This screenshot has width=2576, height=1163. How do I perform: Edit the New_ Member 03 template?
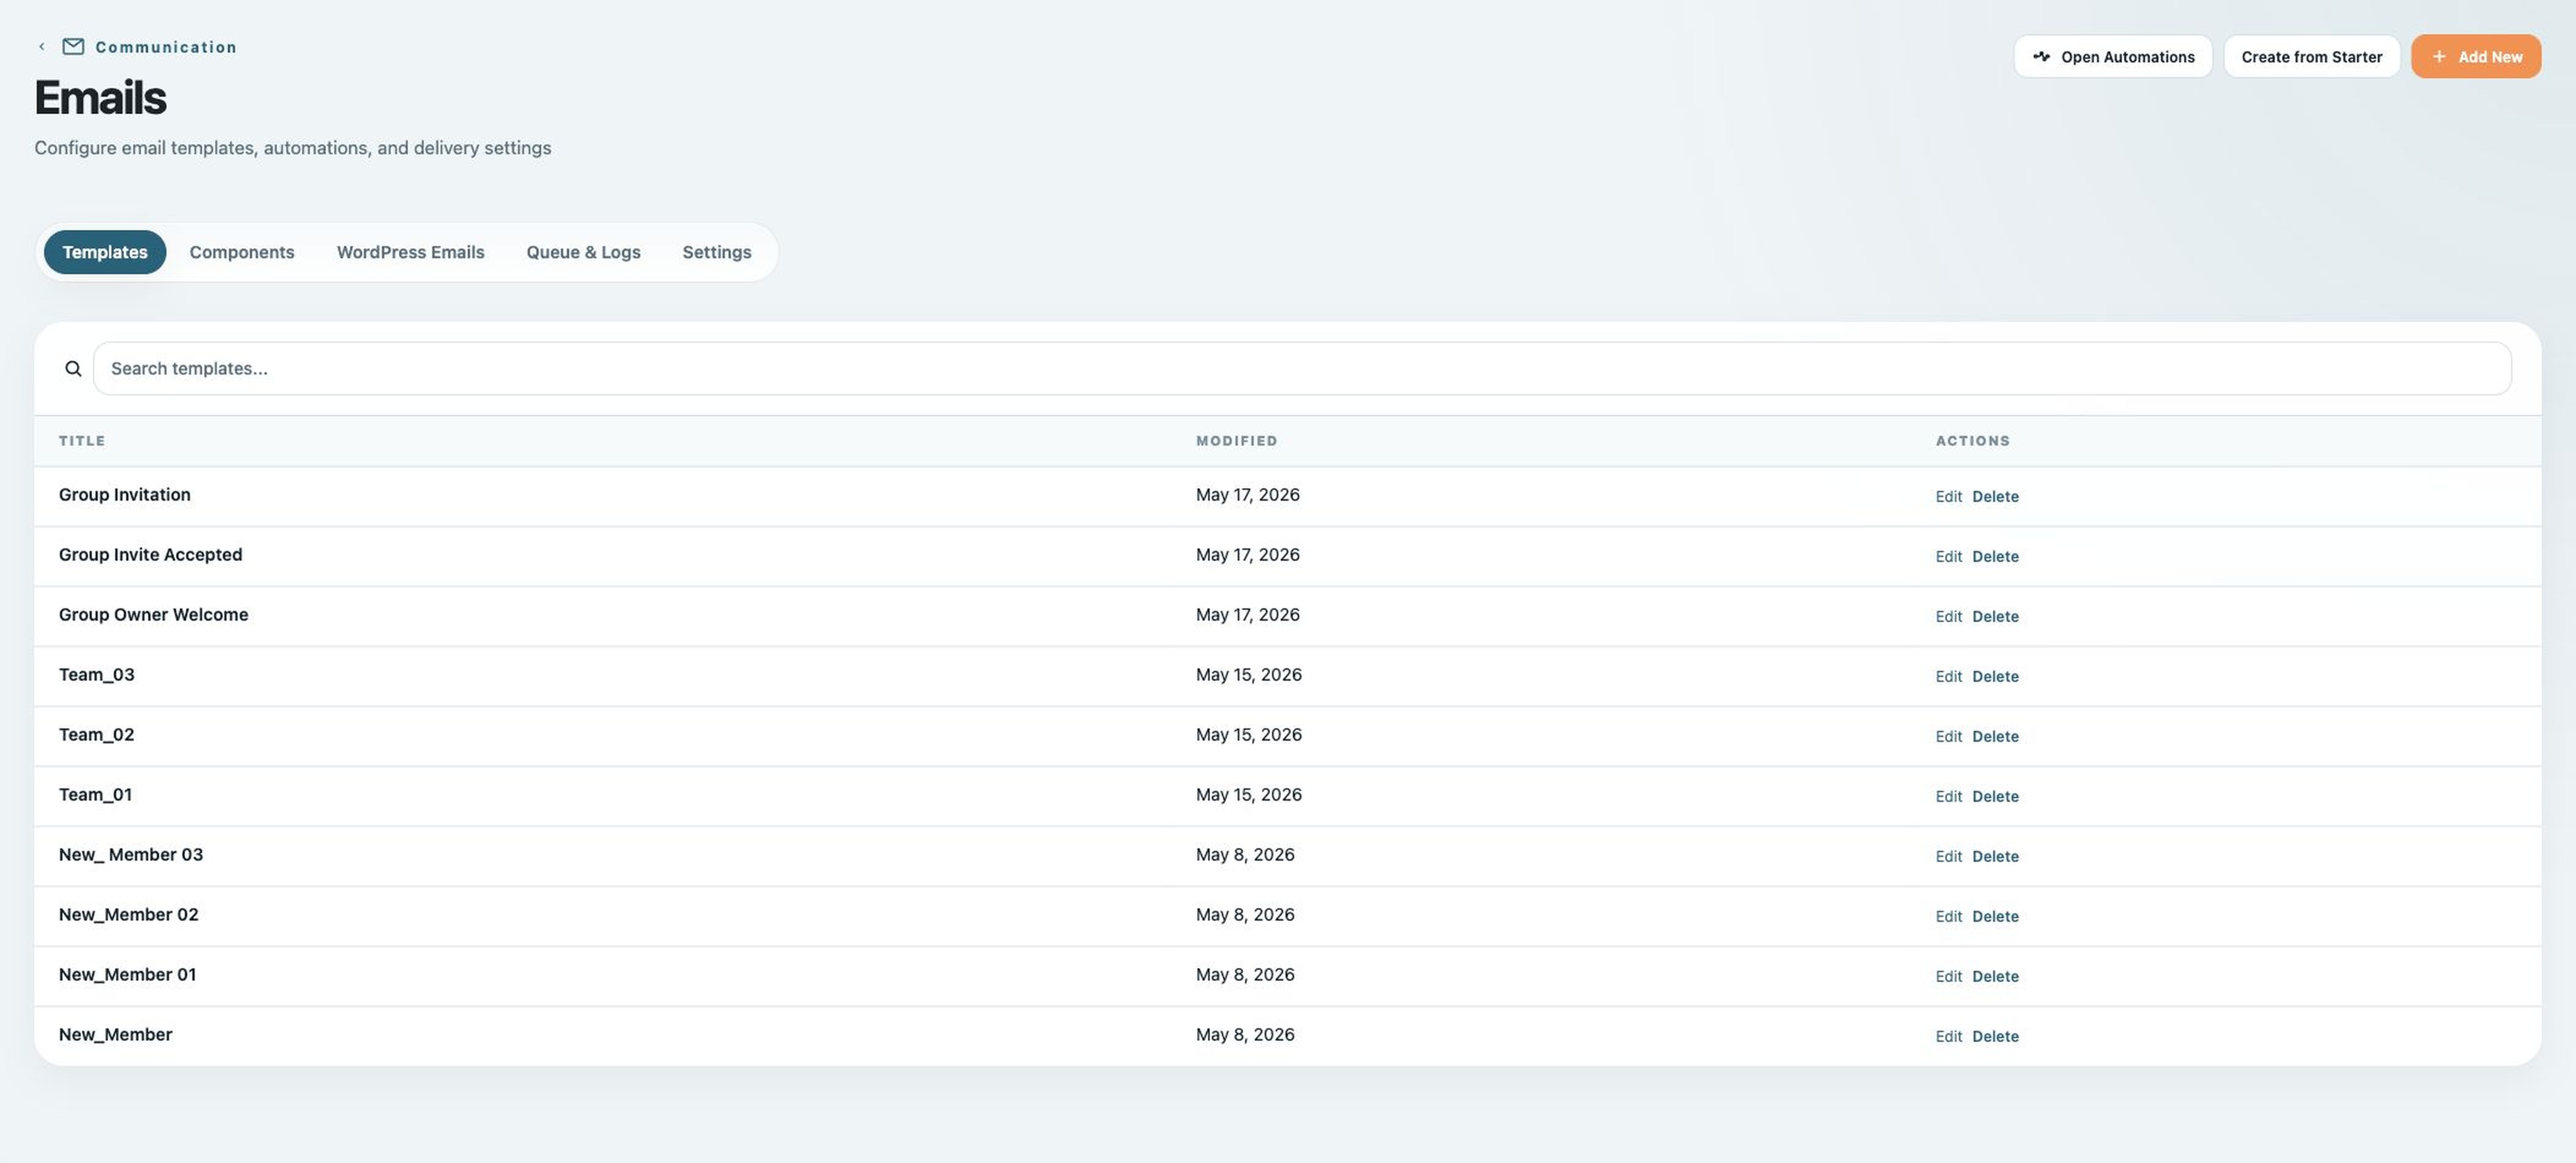(1948, 857)
